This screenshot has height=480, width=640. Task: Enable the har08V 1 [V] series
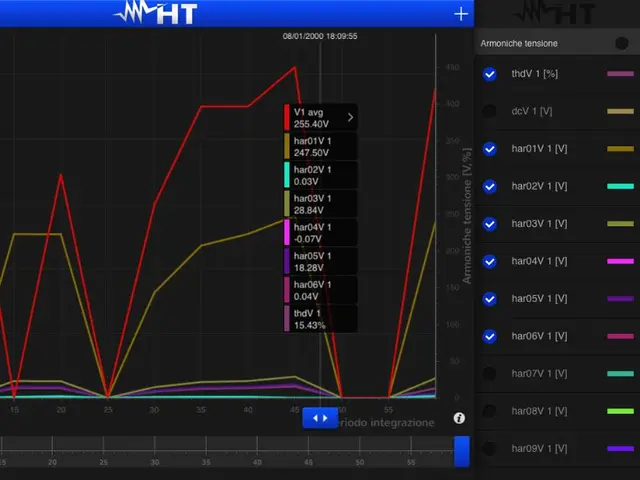[x=489, y=411]
